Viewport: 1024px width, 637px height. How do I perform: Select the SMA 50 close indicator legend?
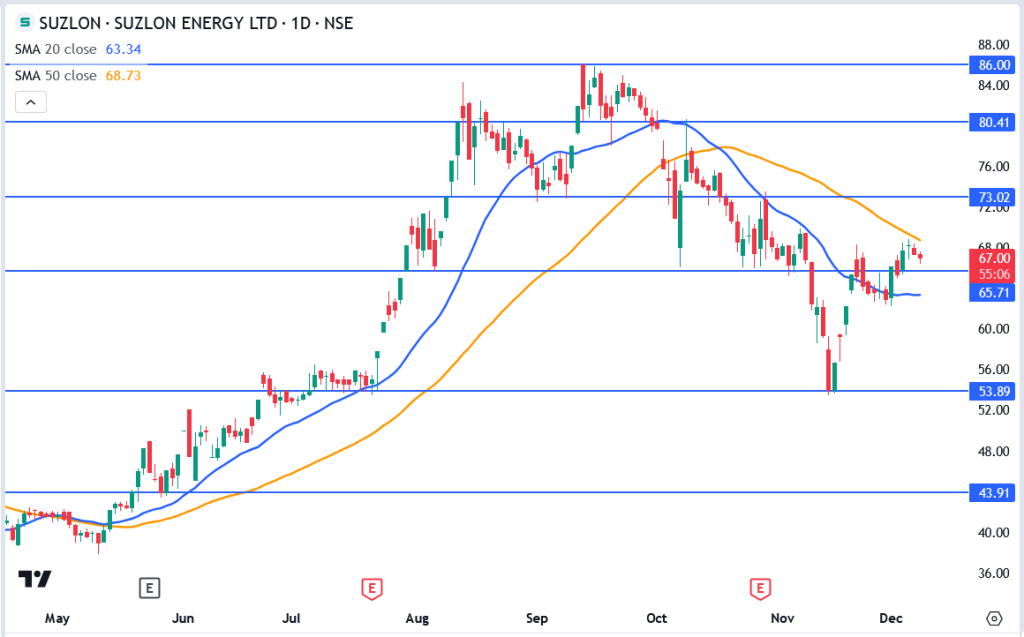(x=56, y=76)
